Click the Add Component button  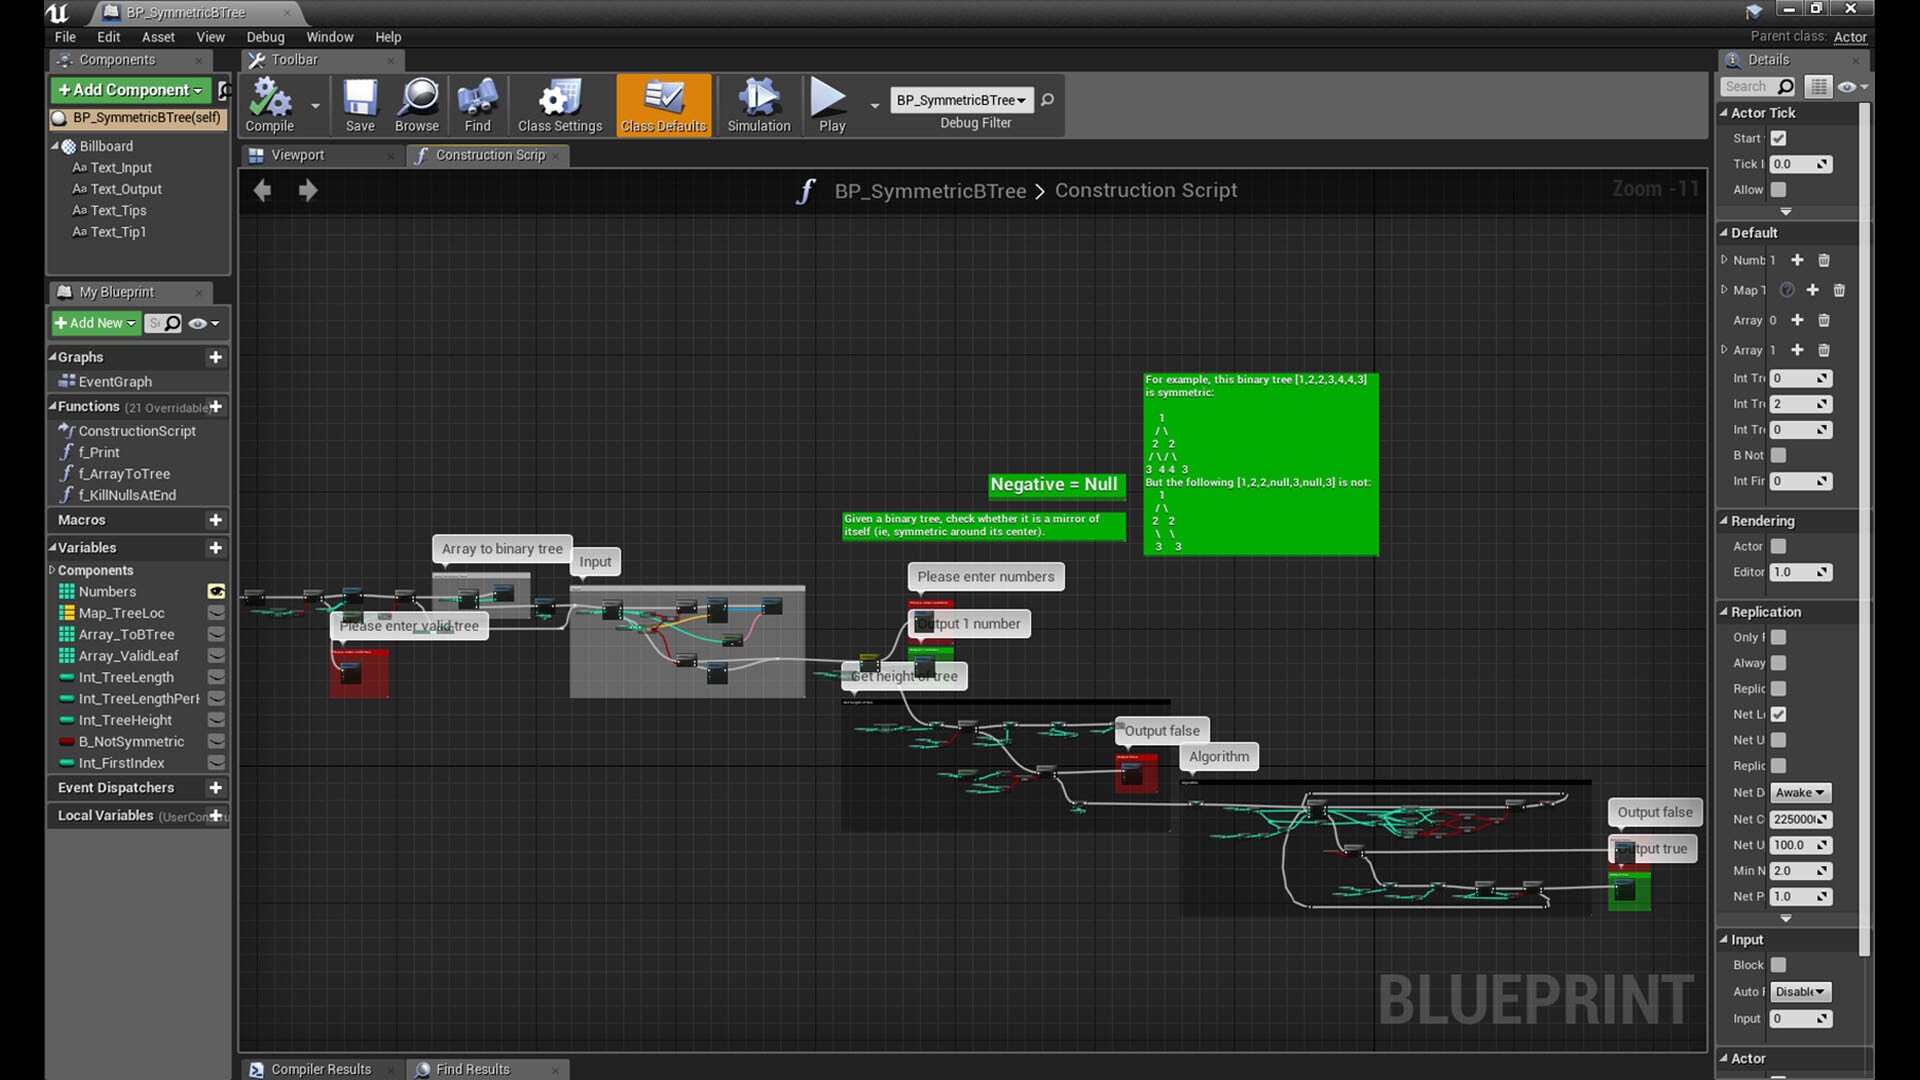coord(129,90)
